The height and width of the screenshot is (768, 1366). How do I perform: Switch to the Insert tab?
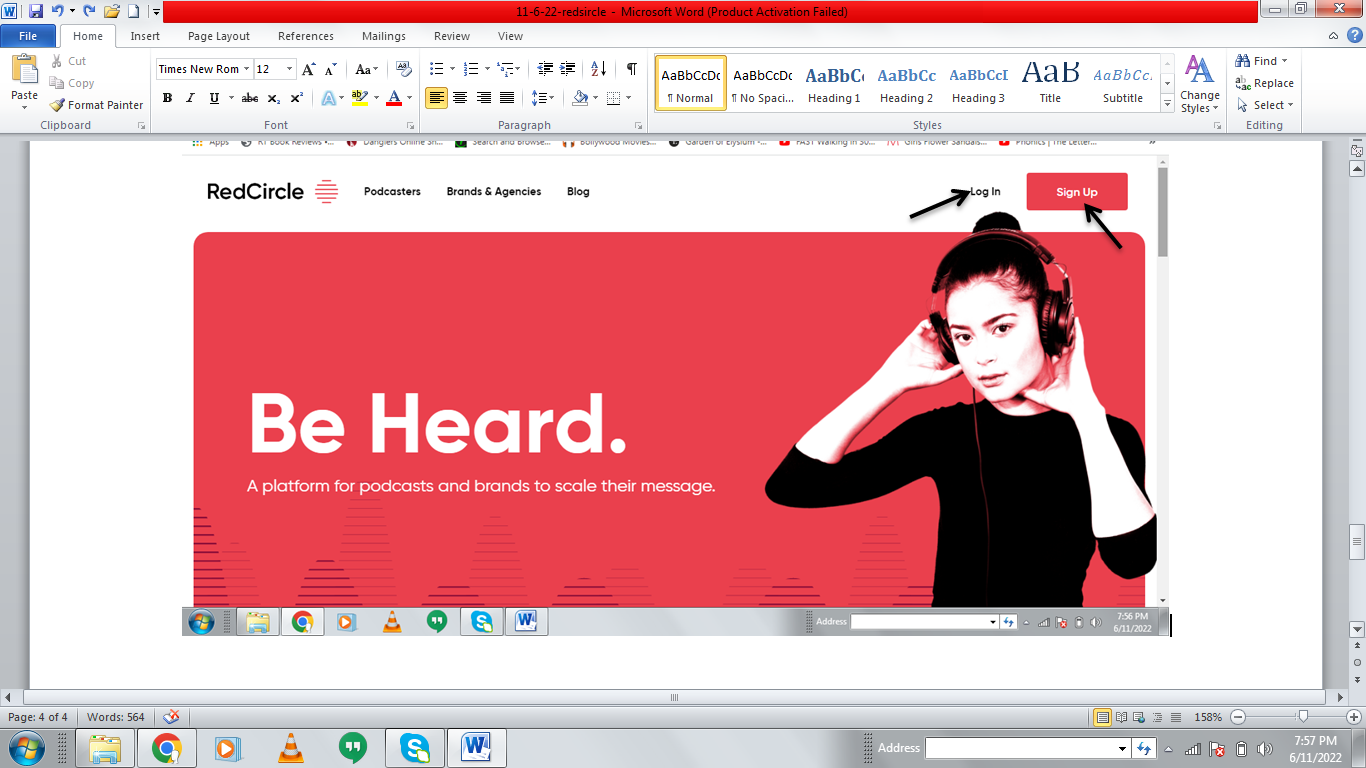[145, 36]
